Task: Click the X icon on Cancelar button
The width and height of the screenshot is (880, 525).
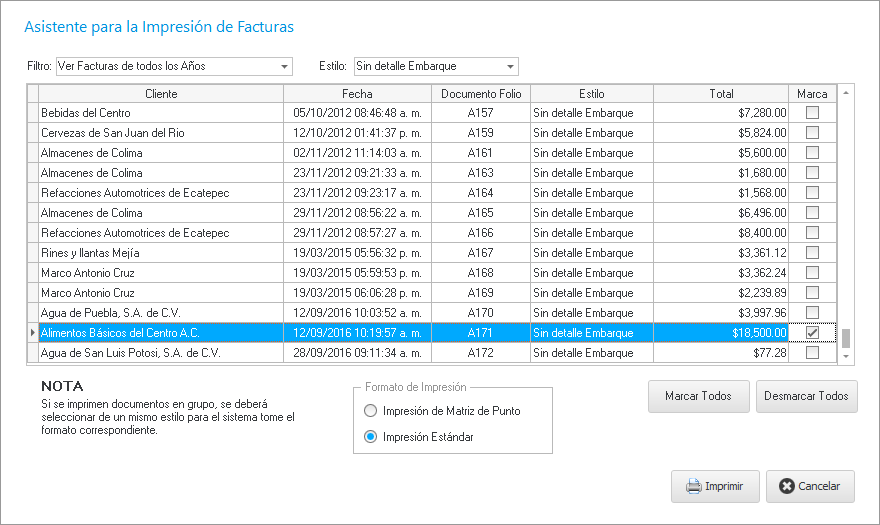Action: click(786, 487)
